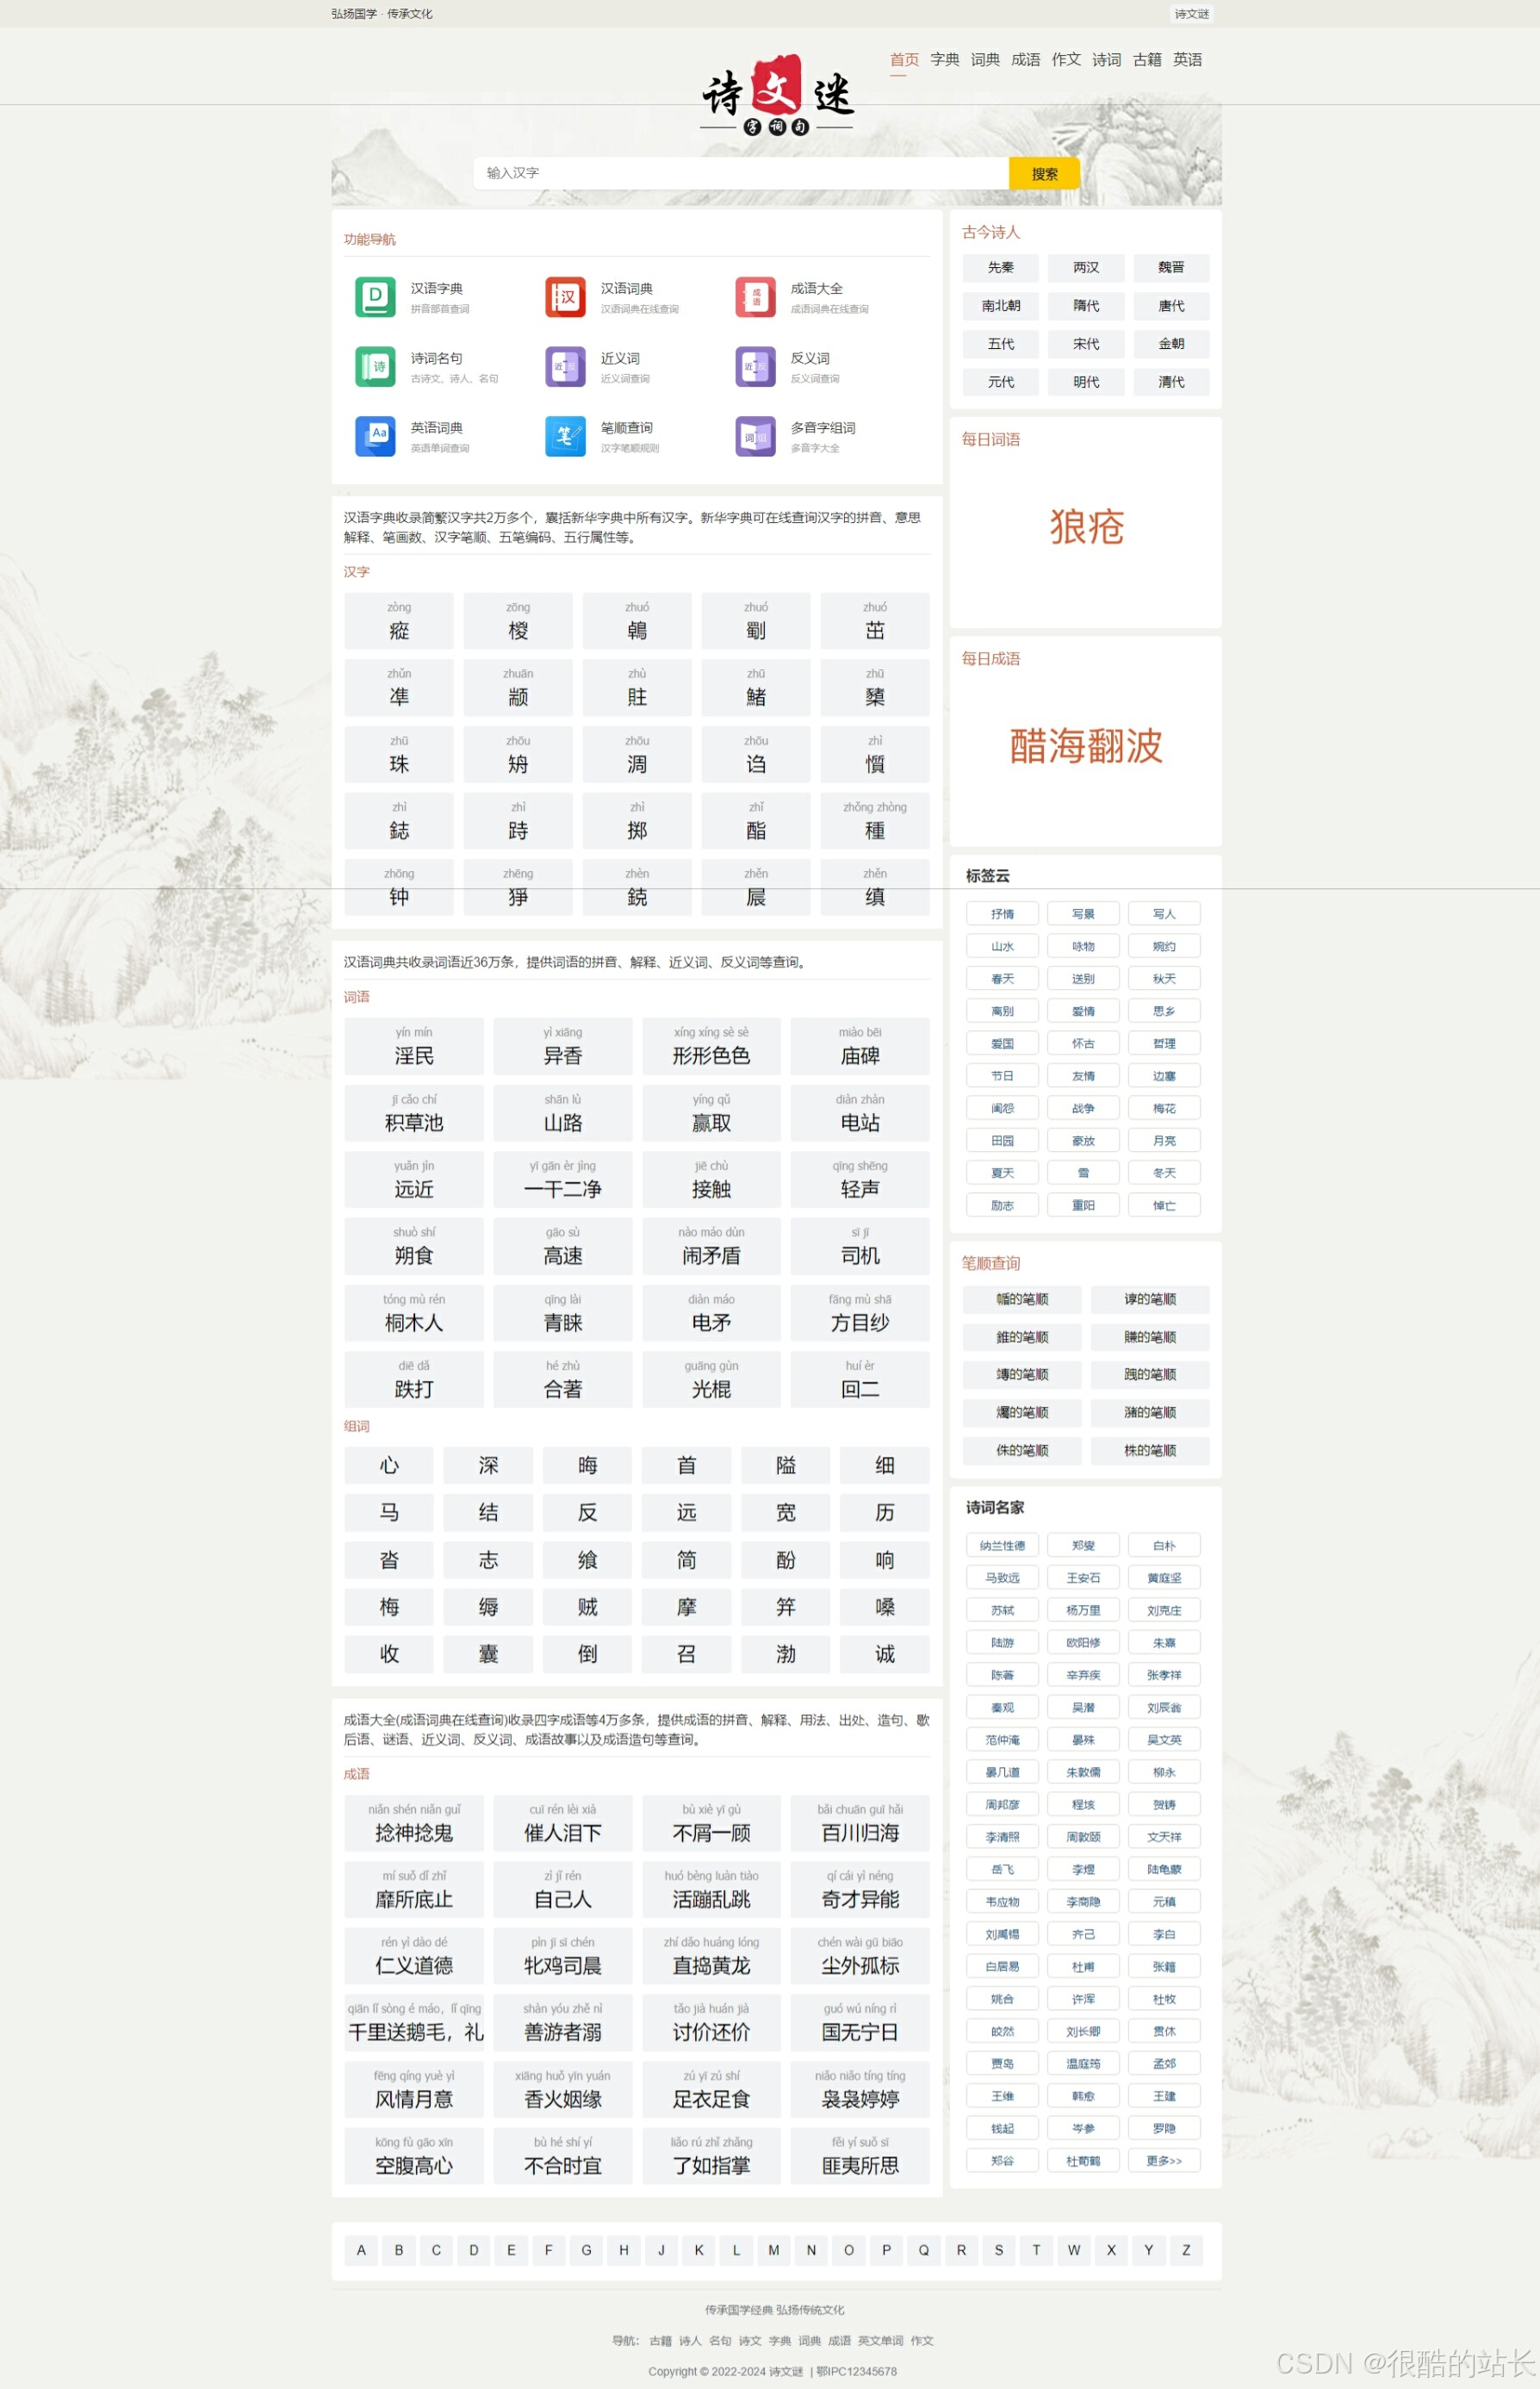Open the 诗词名句 green icon
Image resolution: width=1540 pixels, height=2389 pixels.
click(375, 367)
